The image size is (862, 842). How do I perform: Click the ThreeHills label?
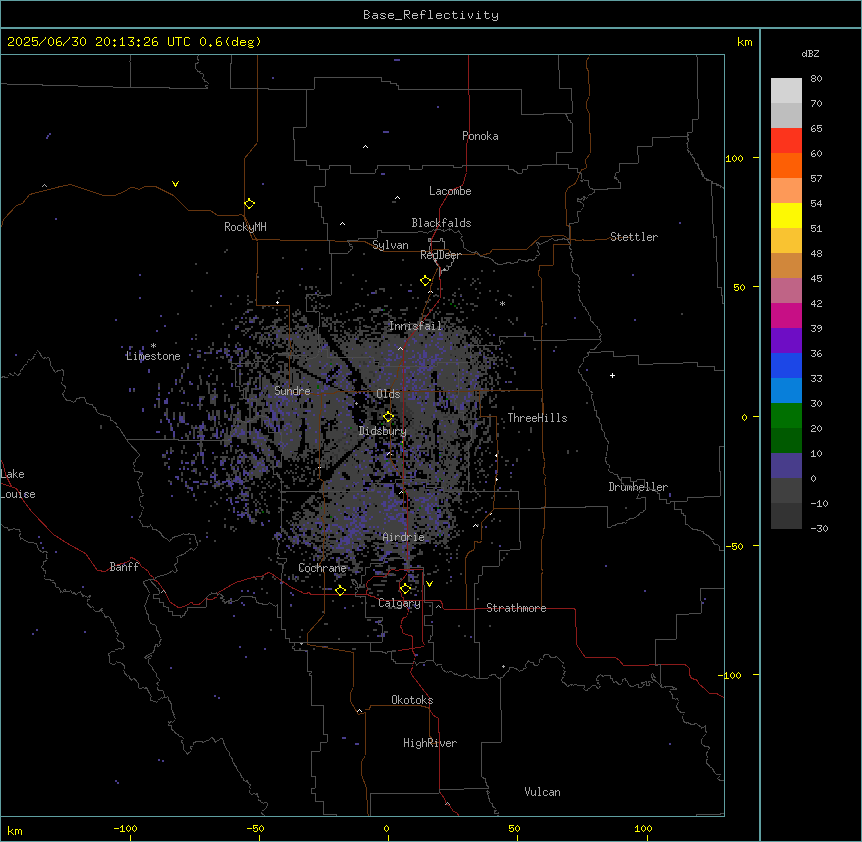(537, 418)
